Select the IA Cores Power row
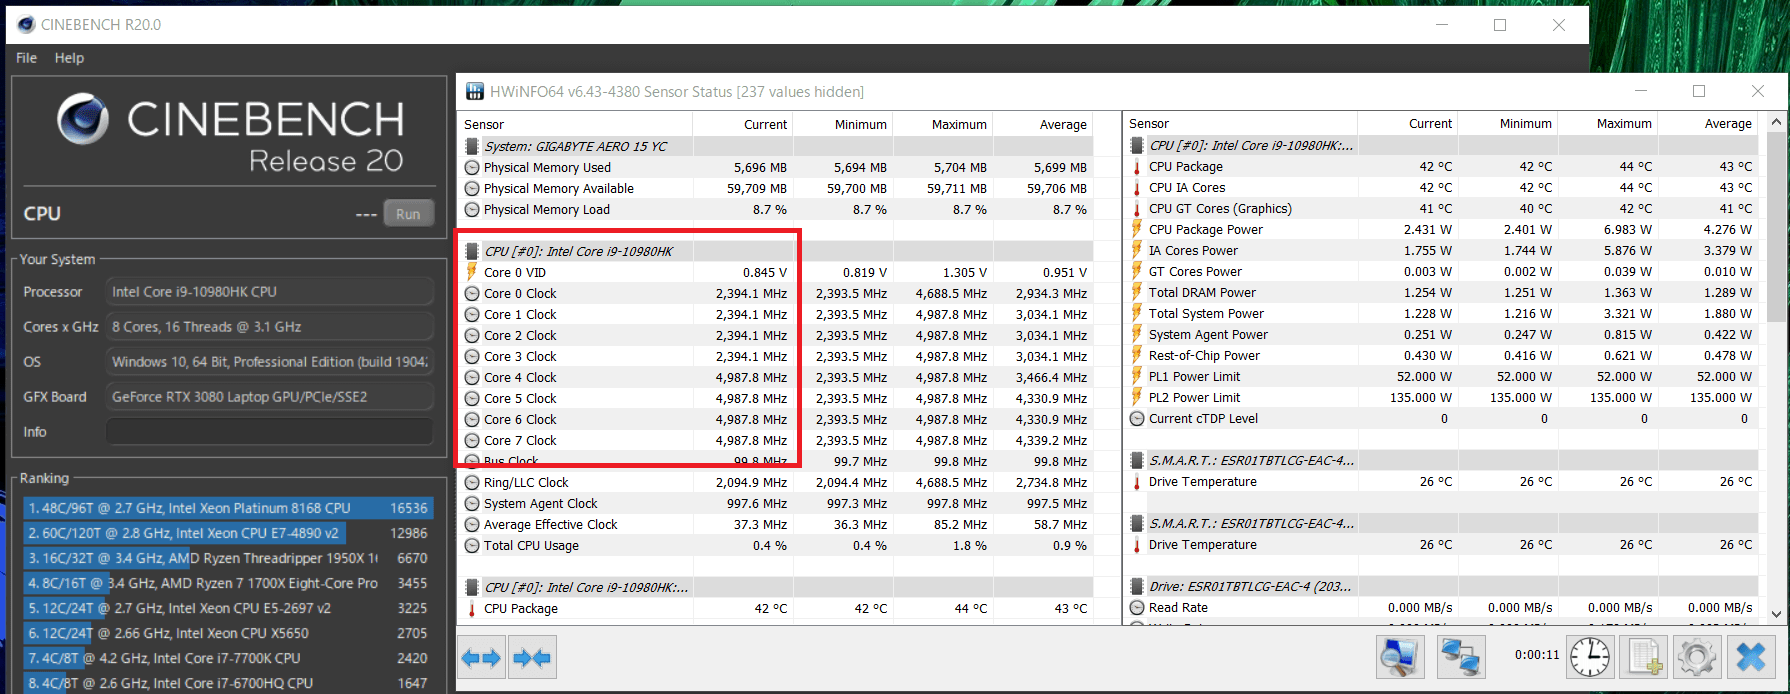This screenshot has height=694, width=1790. 1441,250
